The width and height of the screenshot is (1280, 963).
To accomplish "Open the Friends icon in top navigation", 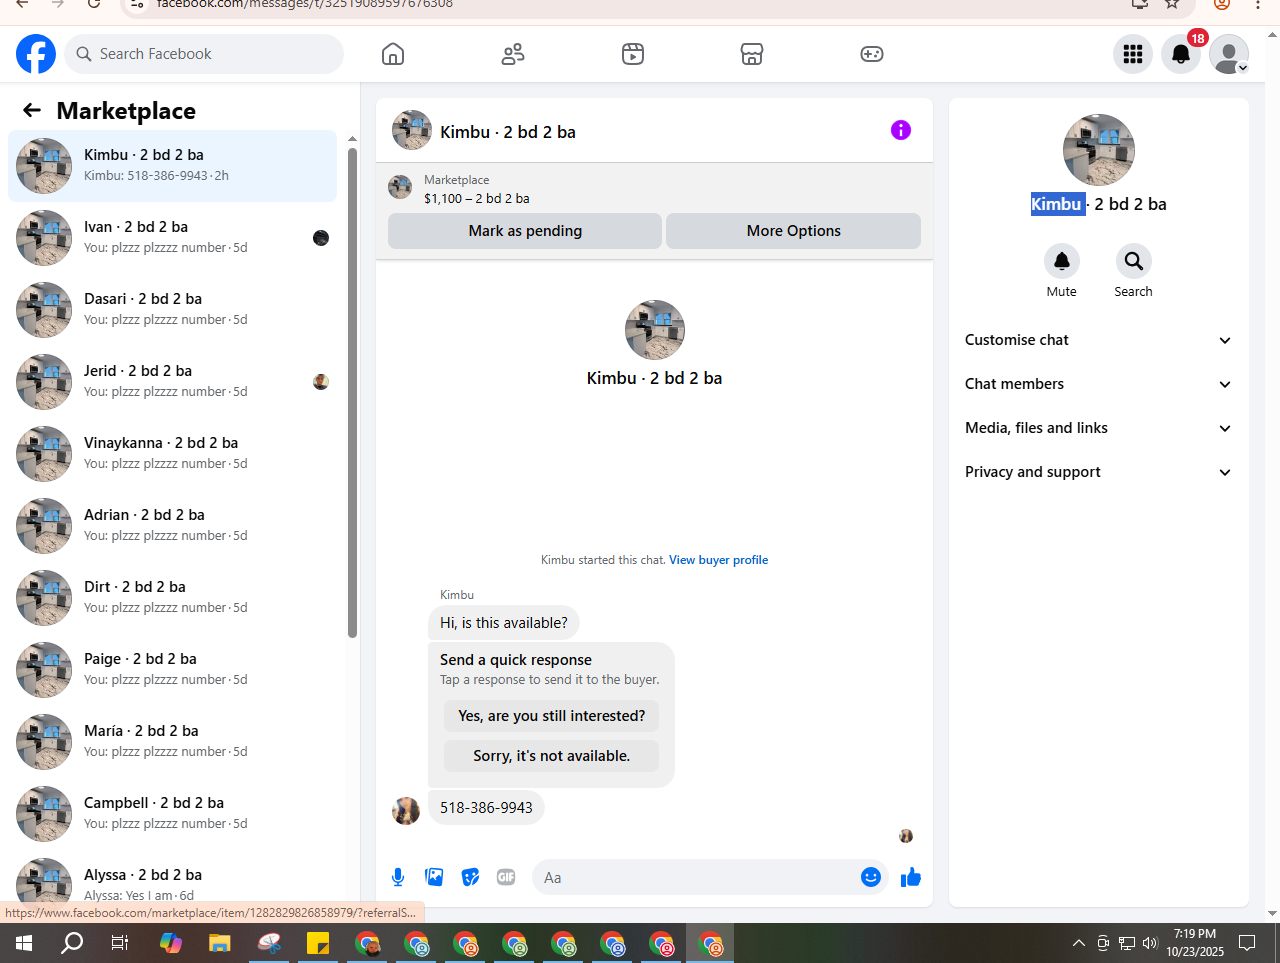I will click(x=513, y=54).
